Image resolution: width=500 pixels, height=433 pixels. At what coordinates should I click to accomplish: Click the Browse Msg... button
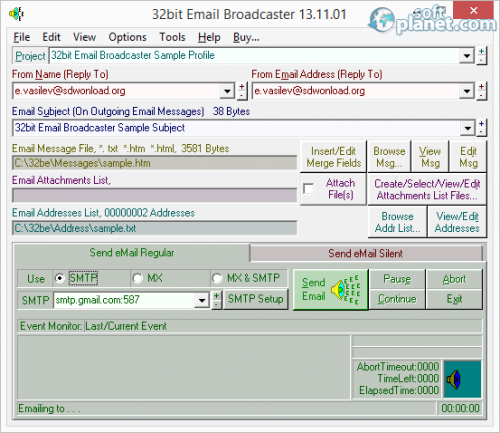(x=389, y=157)
